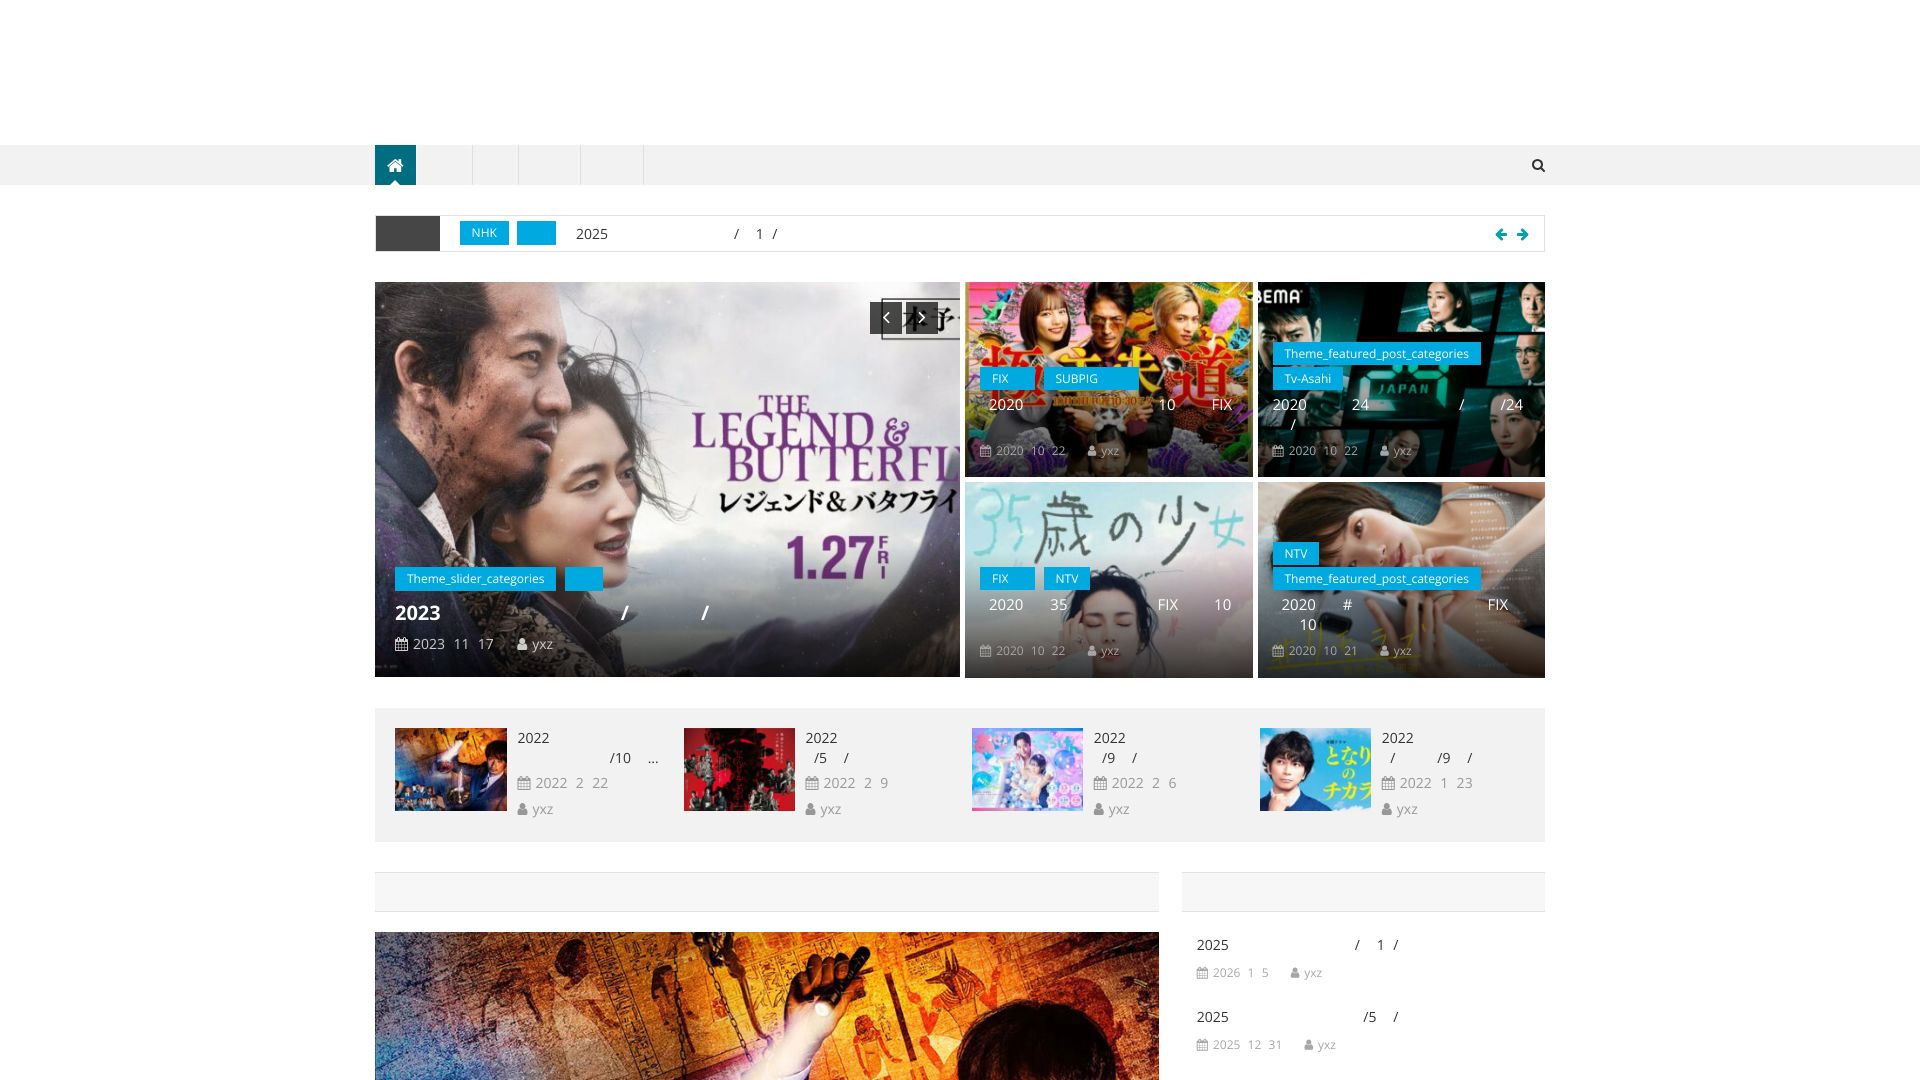The width and height of the screenshot is (1920, 1080).
Task: Open Theme_featured_post_categories tag below NTV
Action: [x=1376, y=579]
